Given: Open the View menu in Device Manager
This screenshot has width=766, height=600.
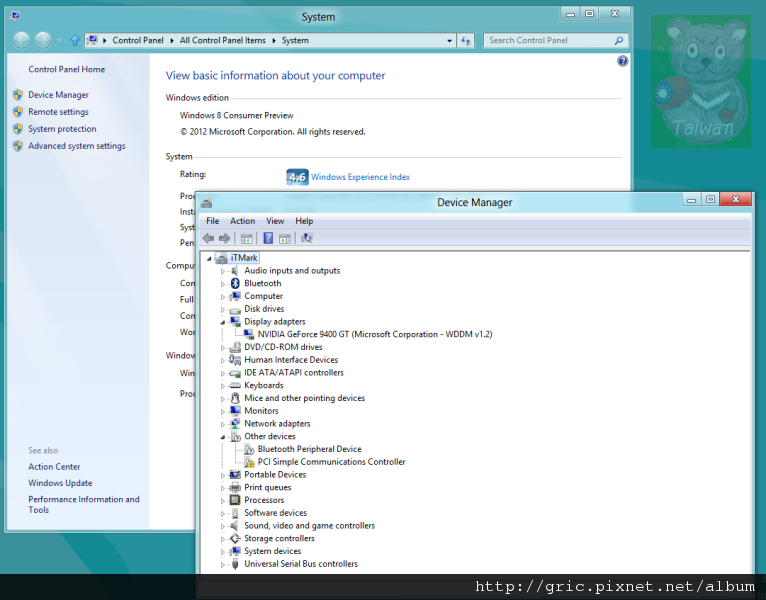Looking at the screenshot, I should click(275, 221).
